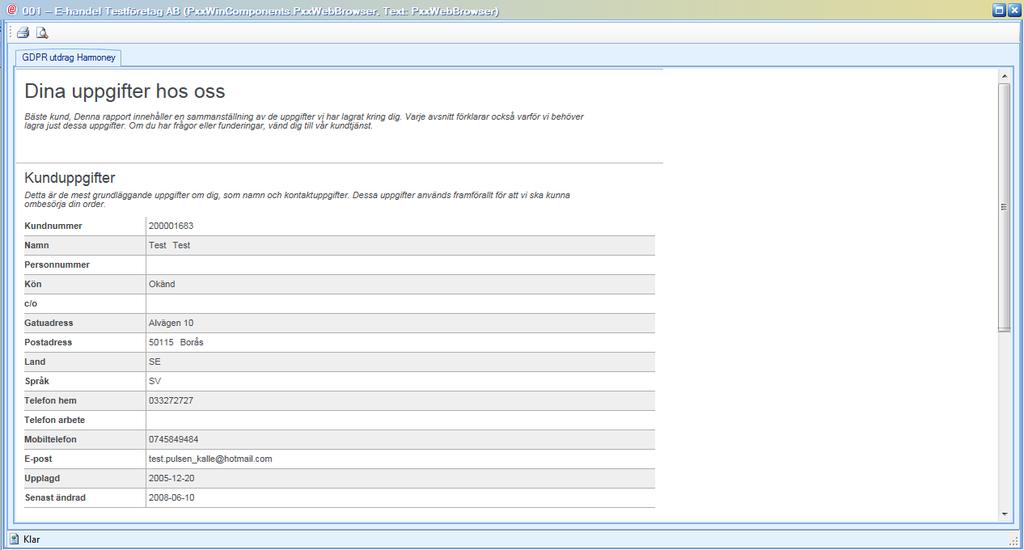Click the paragraph starting 'Detta är de mest'
The height and width of the screenshot is (550, 1024).
coord(297,200)
